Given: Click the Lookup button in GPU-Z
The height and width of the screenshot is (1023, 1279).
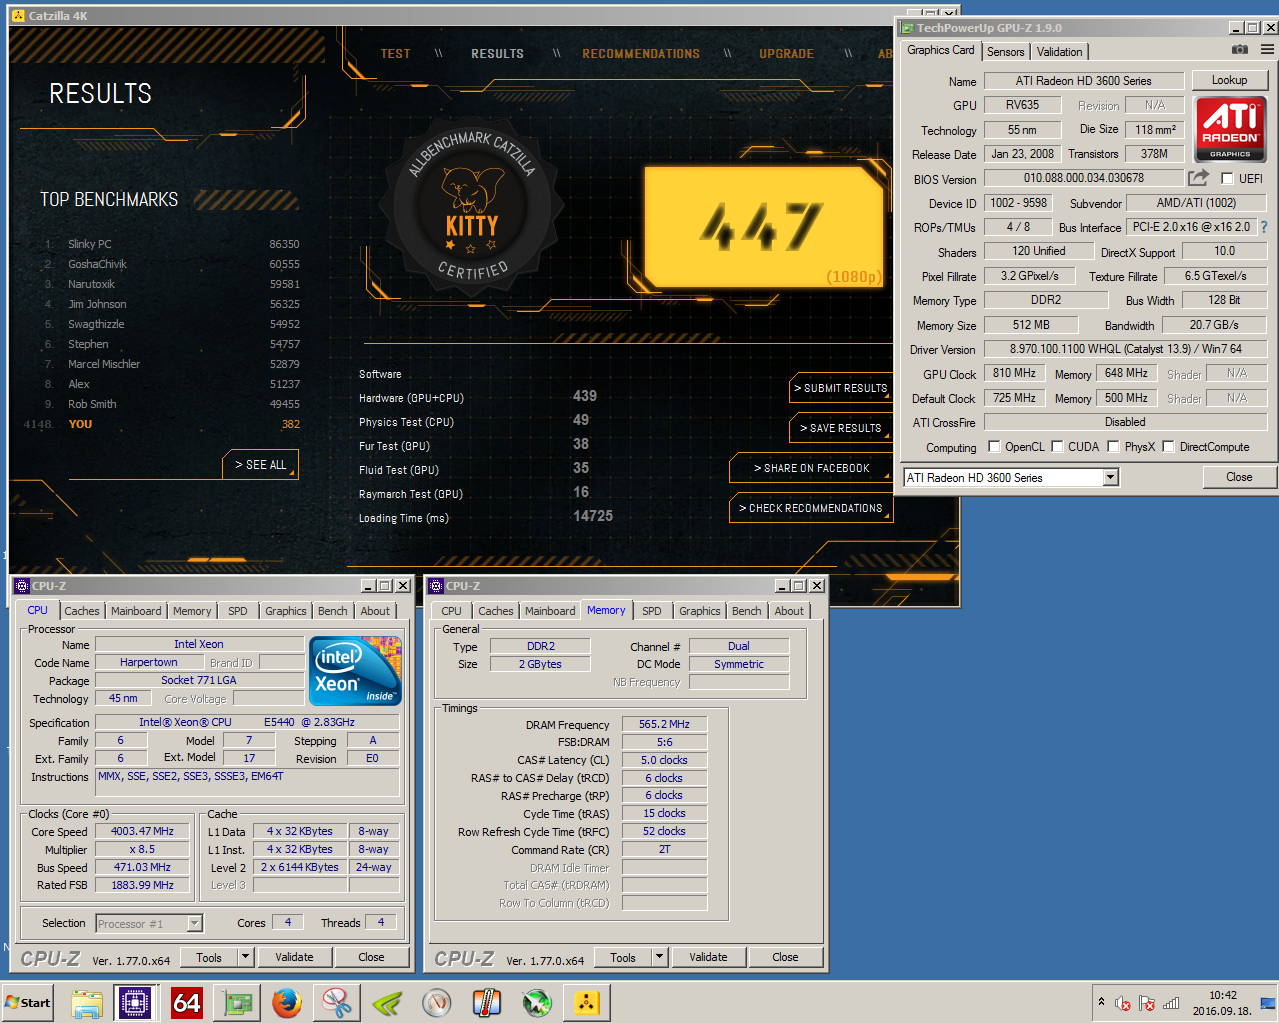Looking at the screenshot, I should tap(1229, 80).
